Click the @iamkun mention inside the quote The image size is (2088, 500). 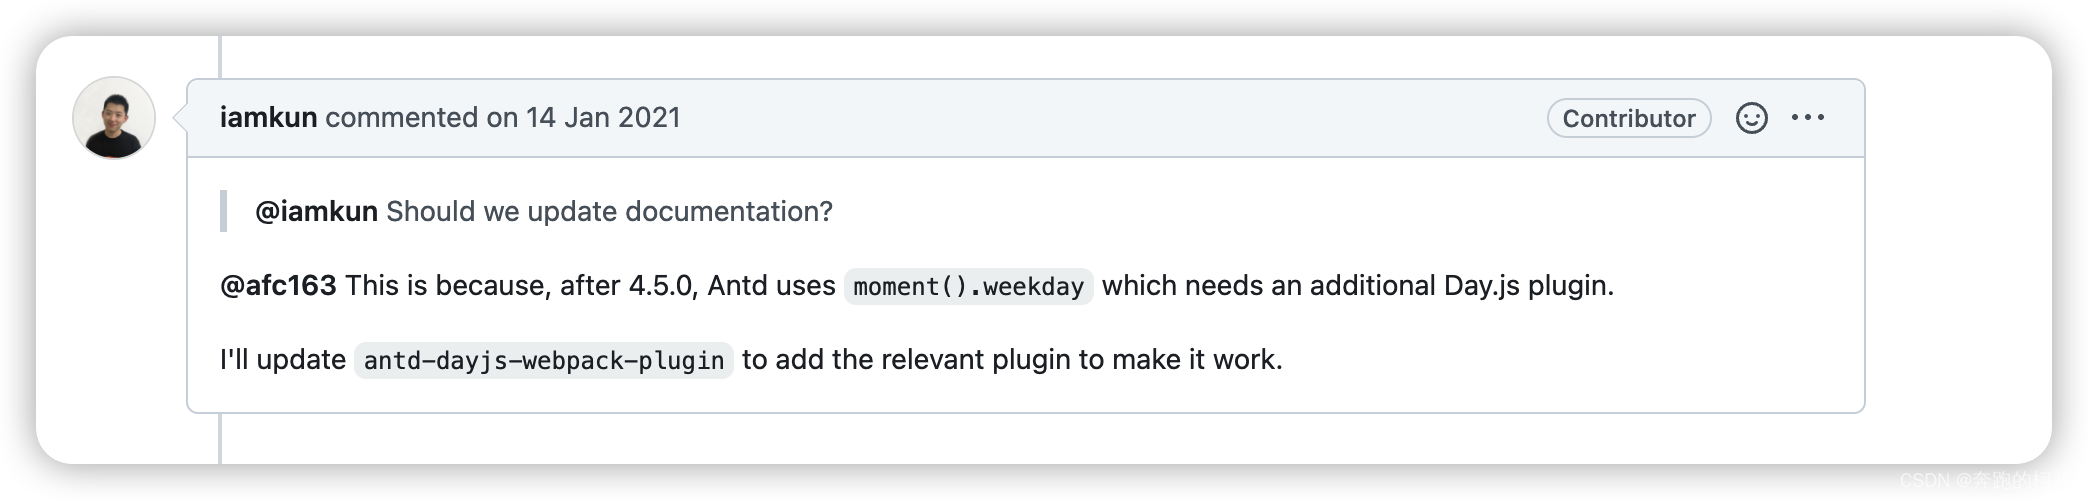[x=316, y=212]
